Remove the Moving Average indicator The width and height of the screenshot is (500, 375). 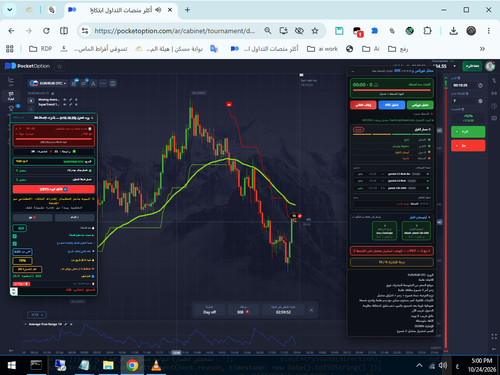76,100
